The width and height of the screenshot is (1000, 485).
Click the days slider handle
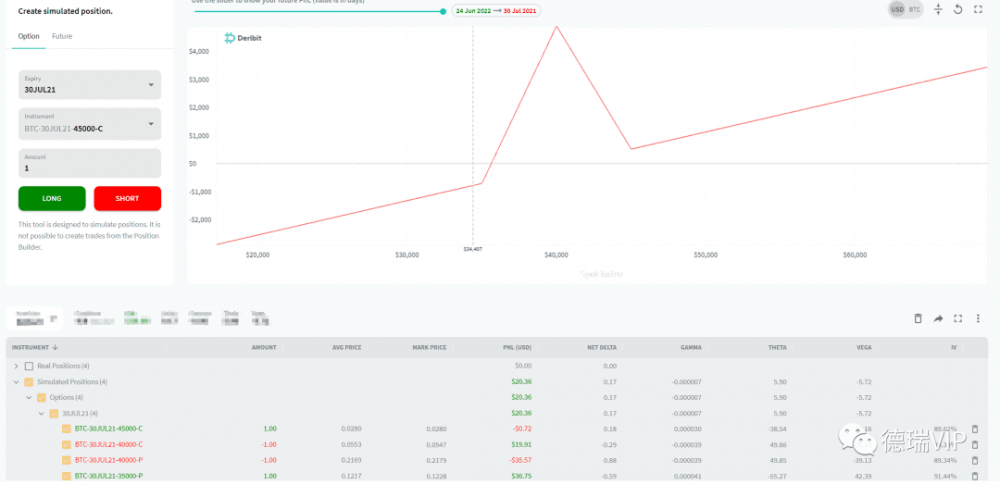(x=443, y=11)
